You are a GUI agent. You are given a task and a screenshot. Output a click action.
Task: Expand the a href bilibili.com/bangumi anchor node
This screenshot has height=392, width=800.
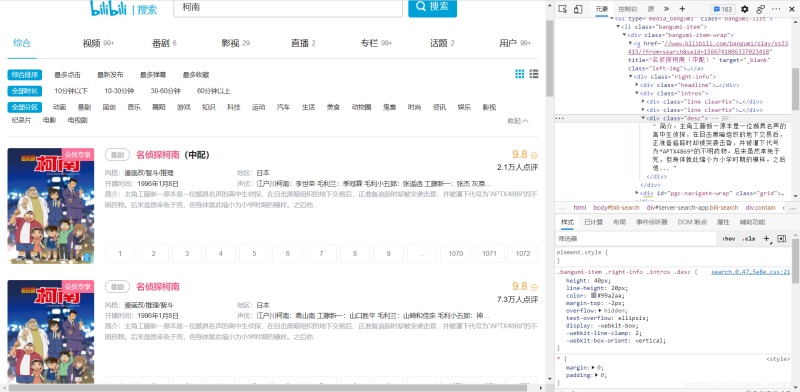tap(631, 43)
